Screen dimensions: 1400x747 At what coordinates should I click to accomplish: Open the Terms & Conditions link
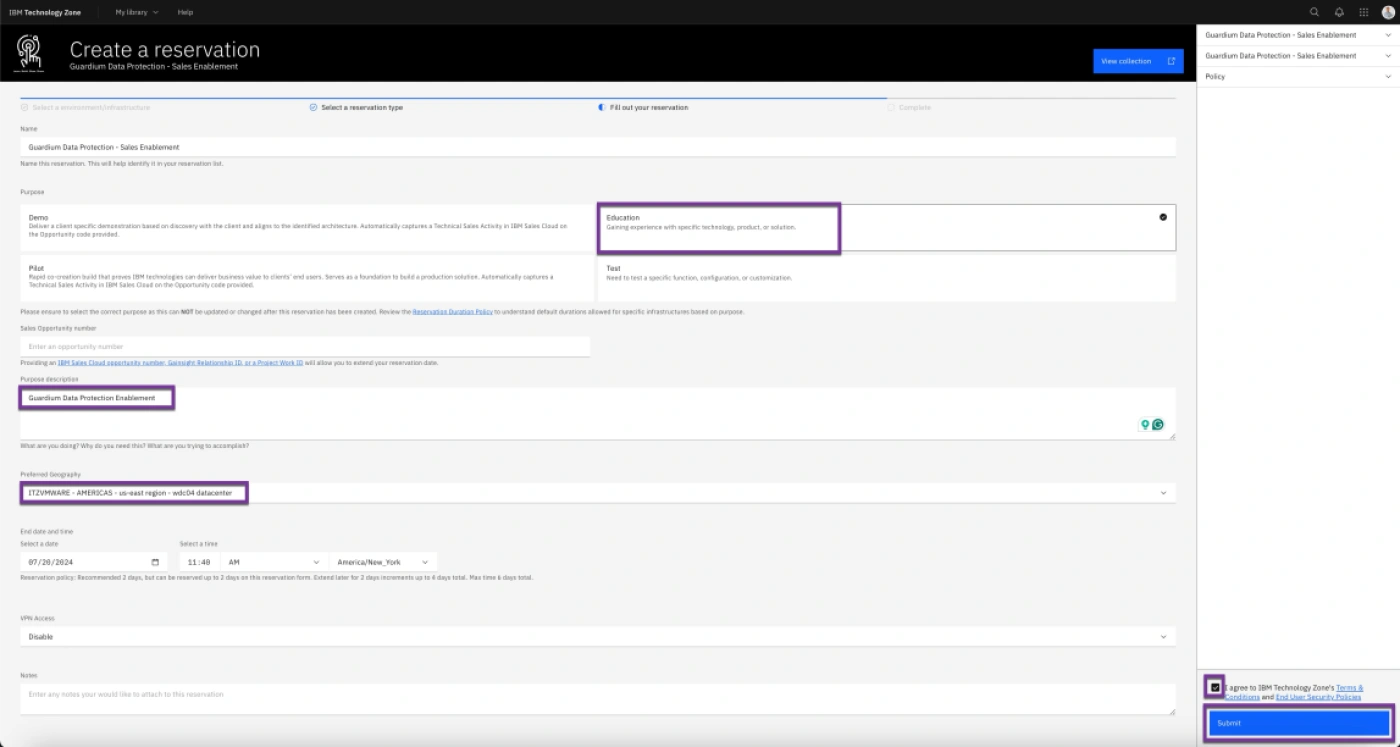(1293, 692)
